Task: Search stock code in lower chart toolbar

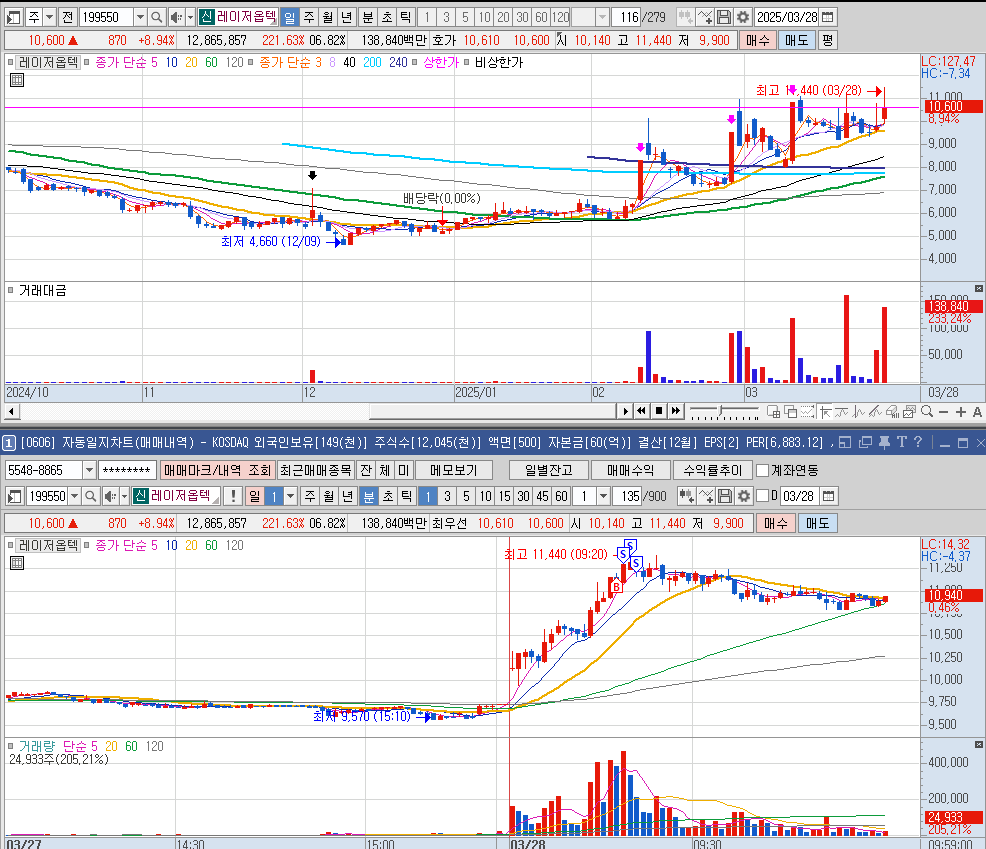Action: coord(91,496)
